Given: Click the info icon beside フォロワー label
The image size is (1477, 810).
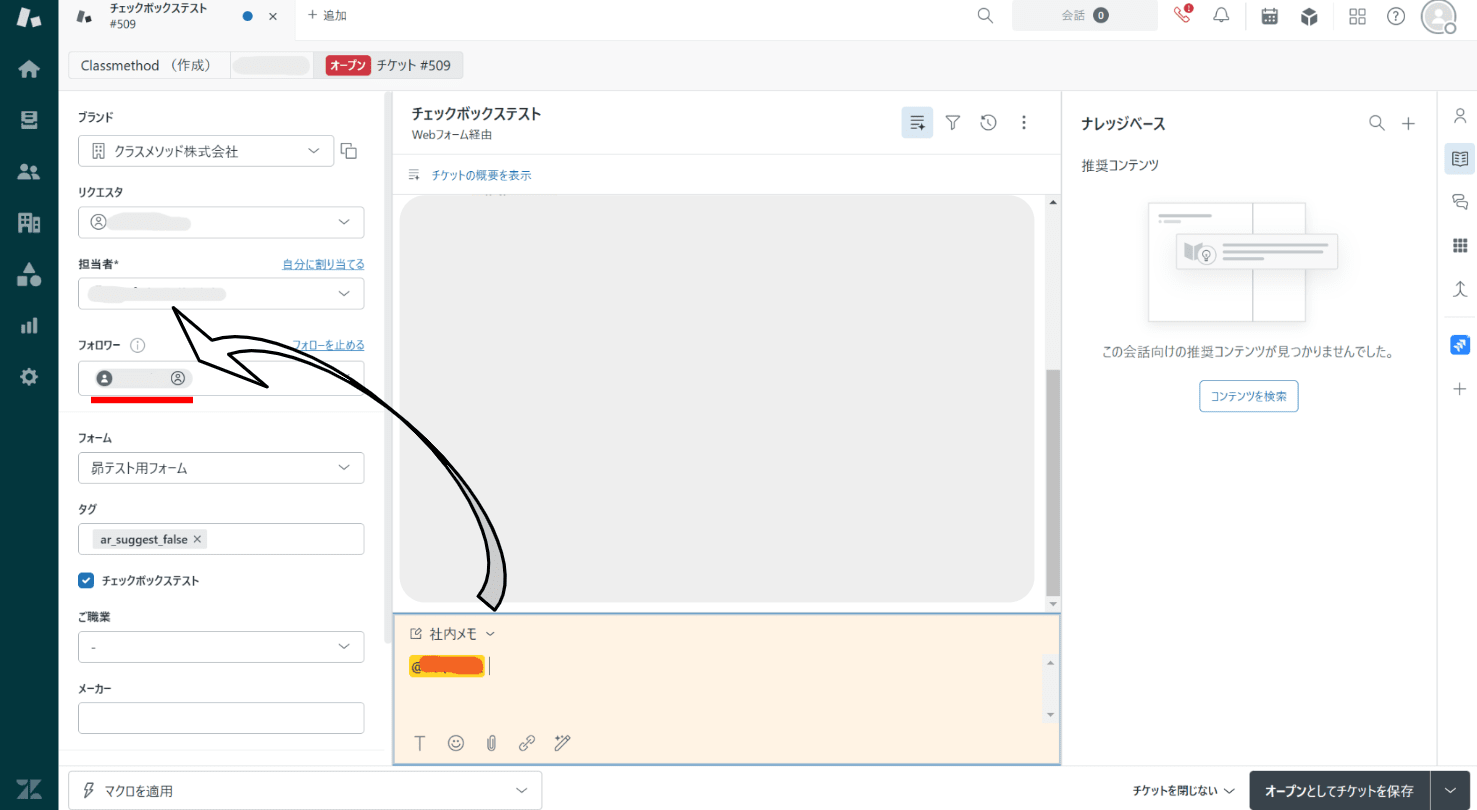Looking at the screenshot, I should click(x=138, y=345).
